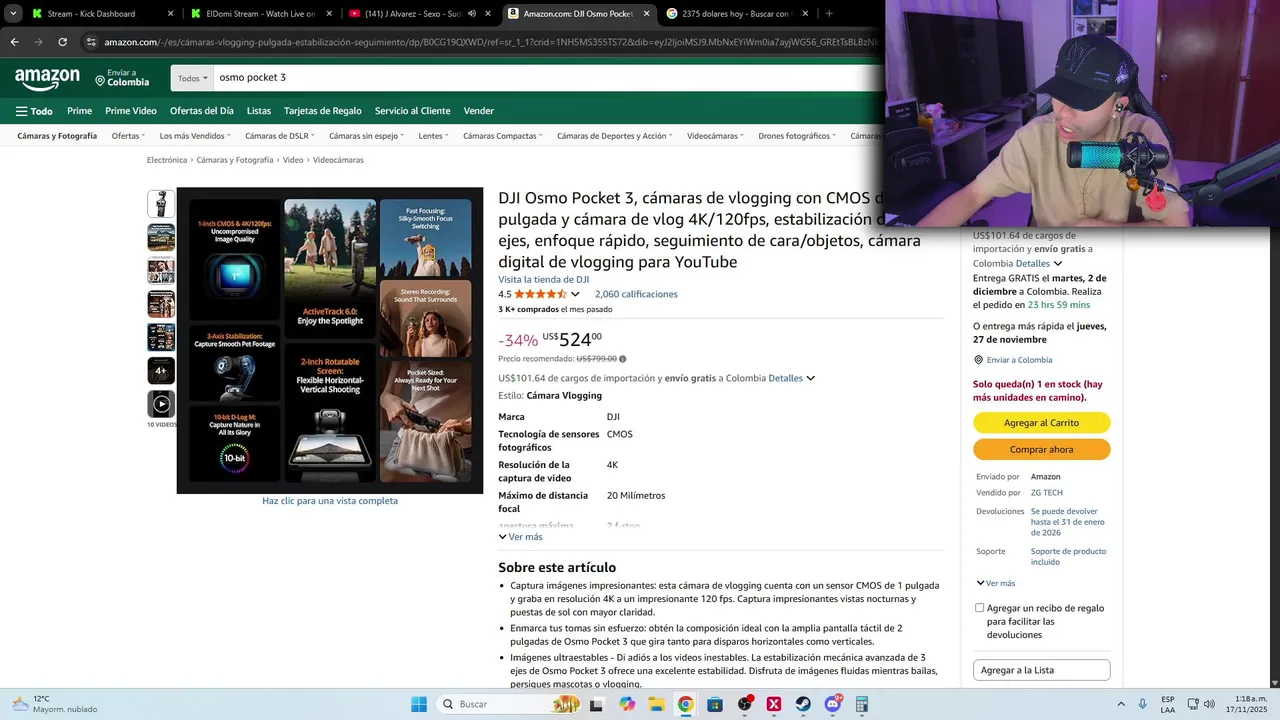Click the location pin Enviar a Colombia link

click(1013, 360)
